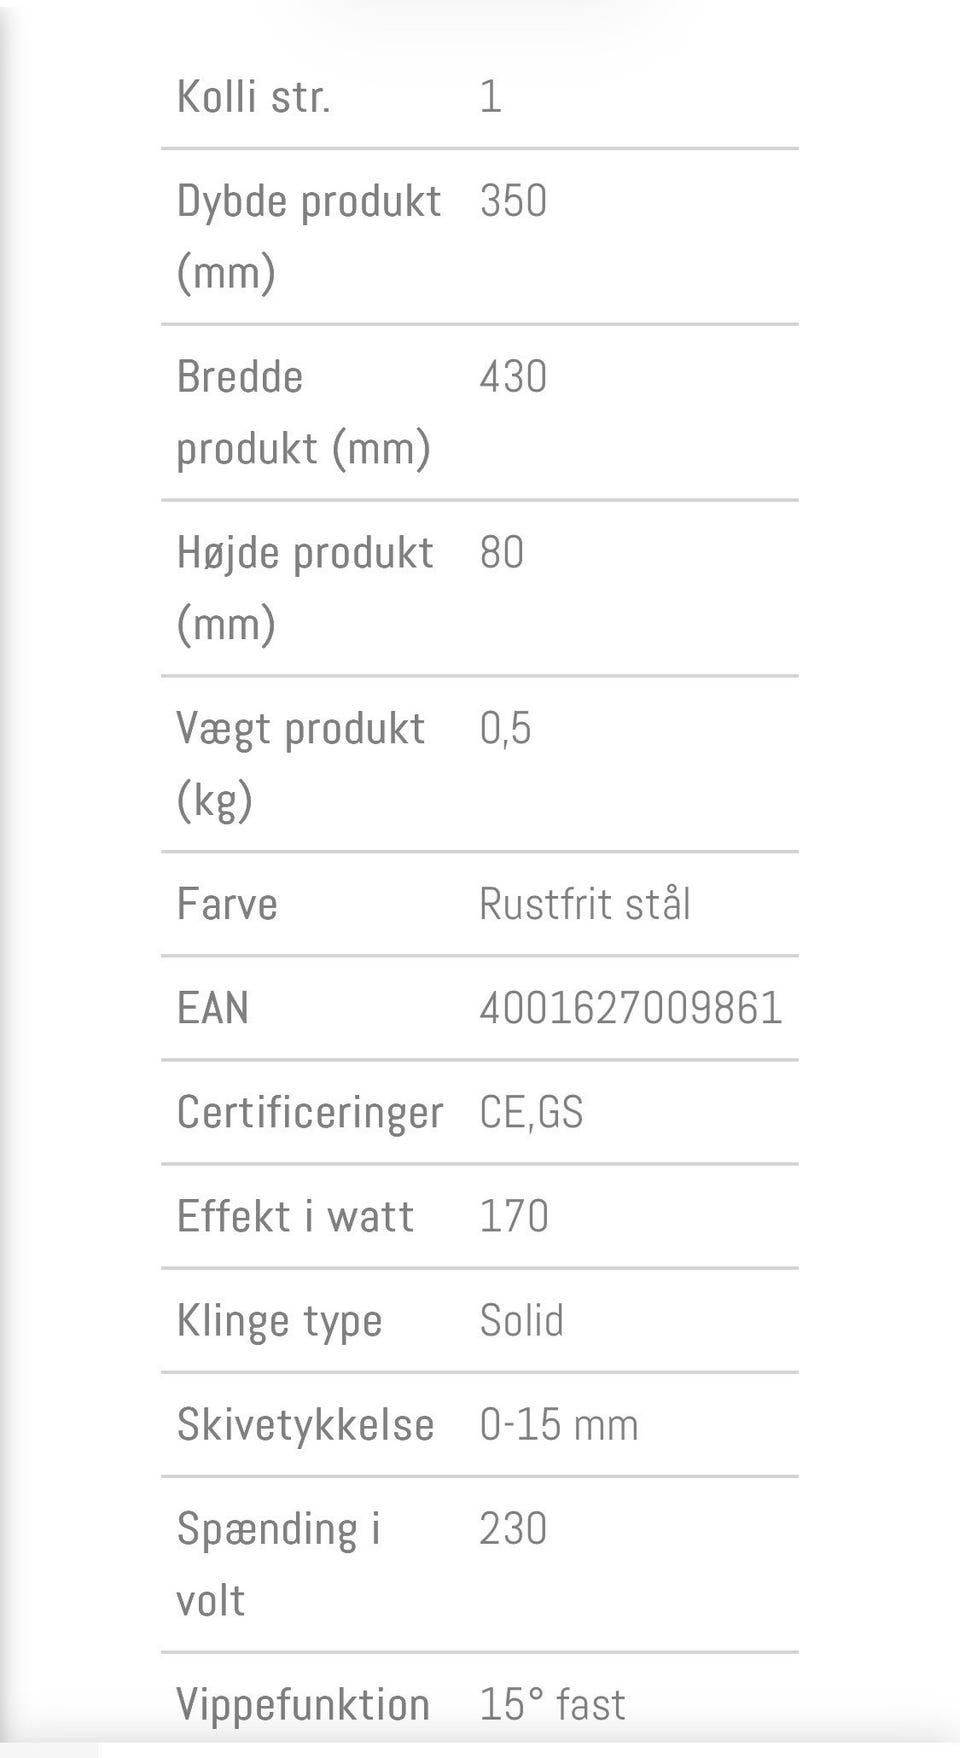Select the "Kolli str." label

(x=253, y=97)
